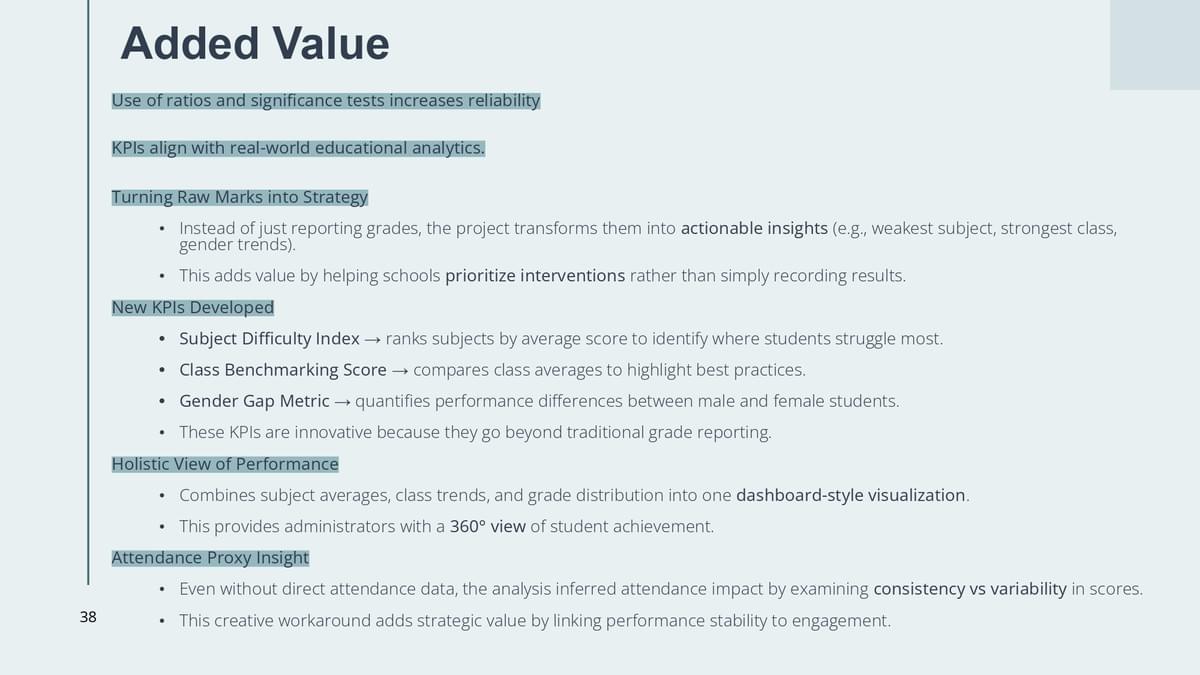Select the "Turning Raw Marks into Strategy" heading

[x=239, y=197]
